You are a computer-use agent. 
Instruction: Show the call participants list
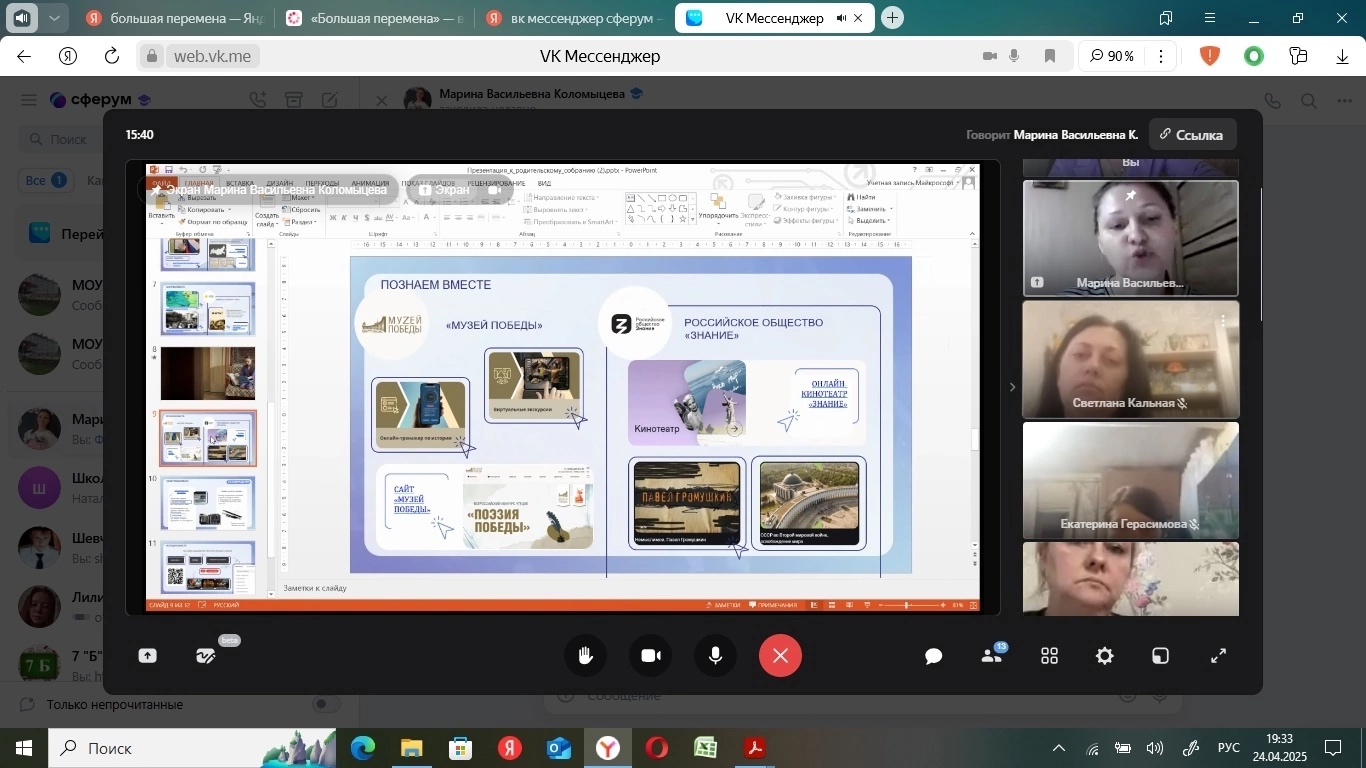(992, 656)
